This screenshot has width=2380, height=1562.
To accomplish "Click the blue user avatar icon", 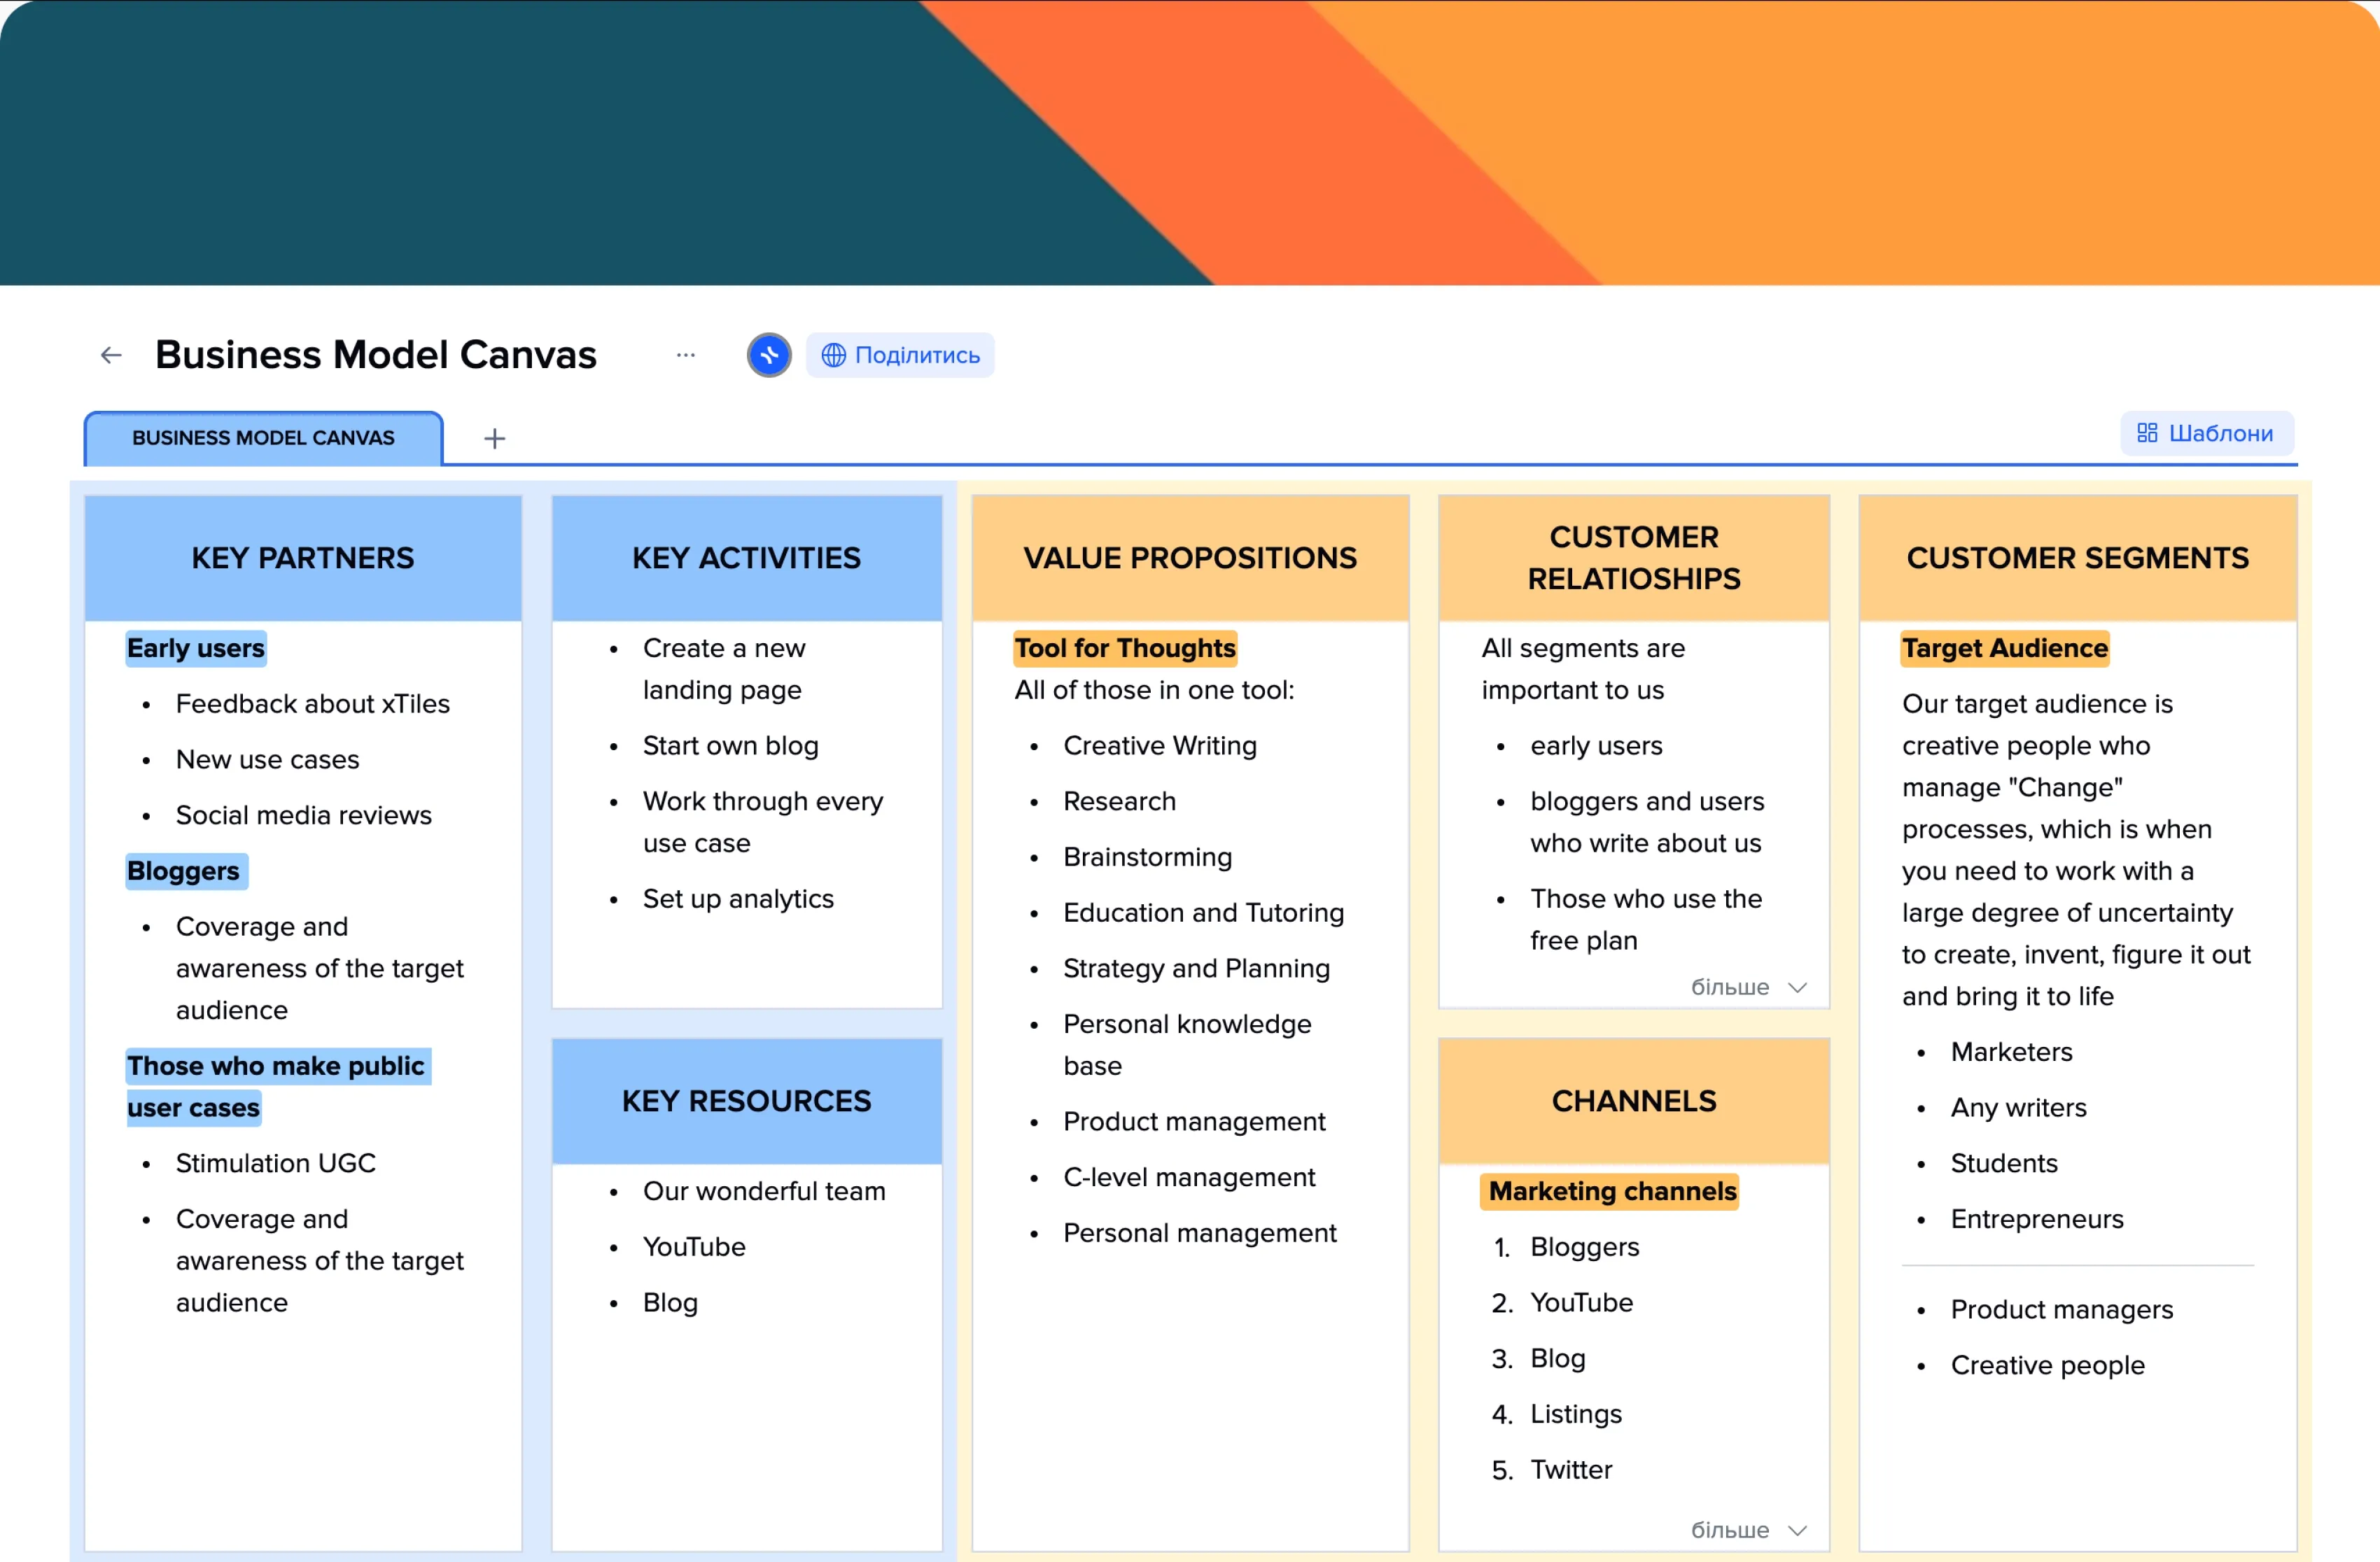I will tap(769, 355).
